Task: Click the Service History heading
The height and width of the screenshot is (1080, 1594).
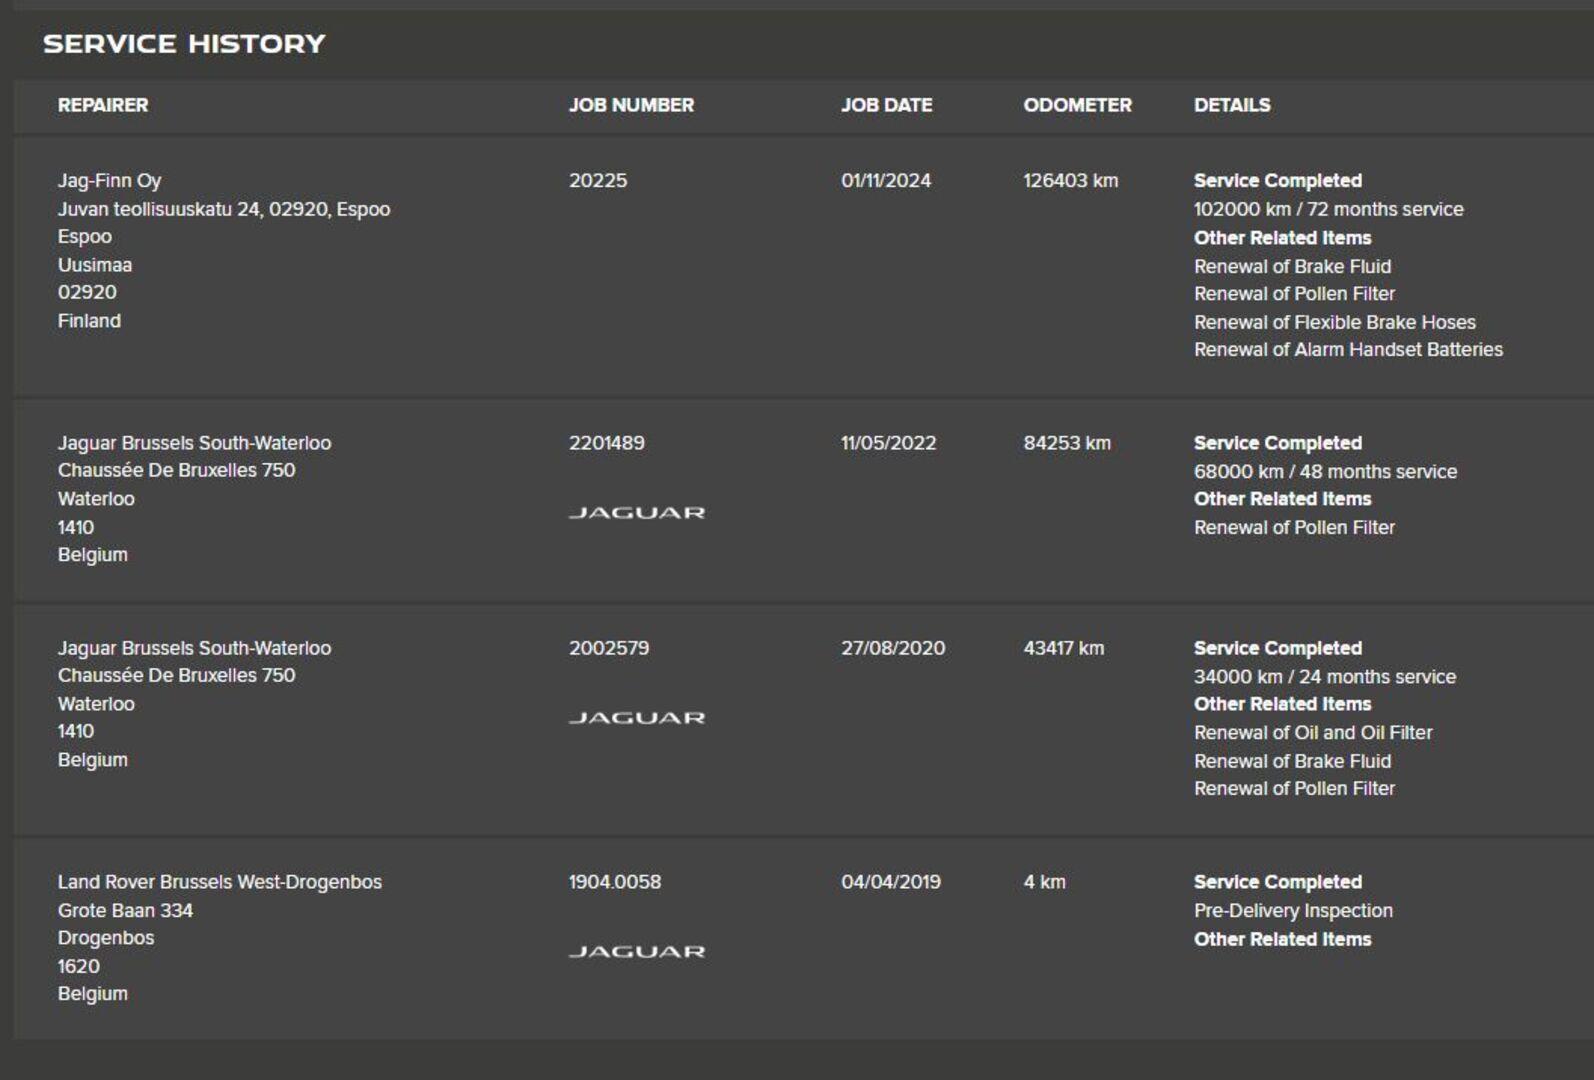Action: pyautogui.click(x=184, y=44)
